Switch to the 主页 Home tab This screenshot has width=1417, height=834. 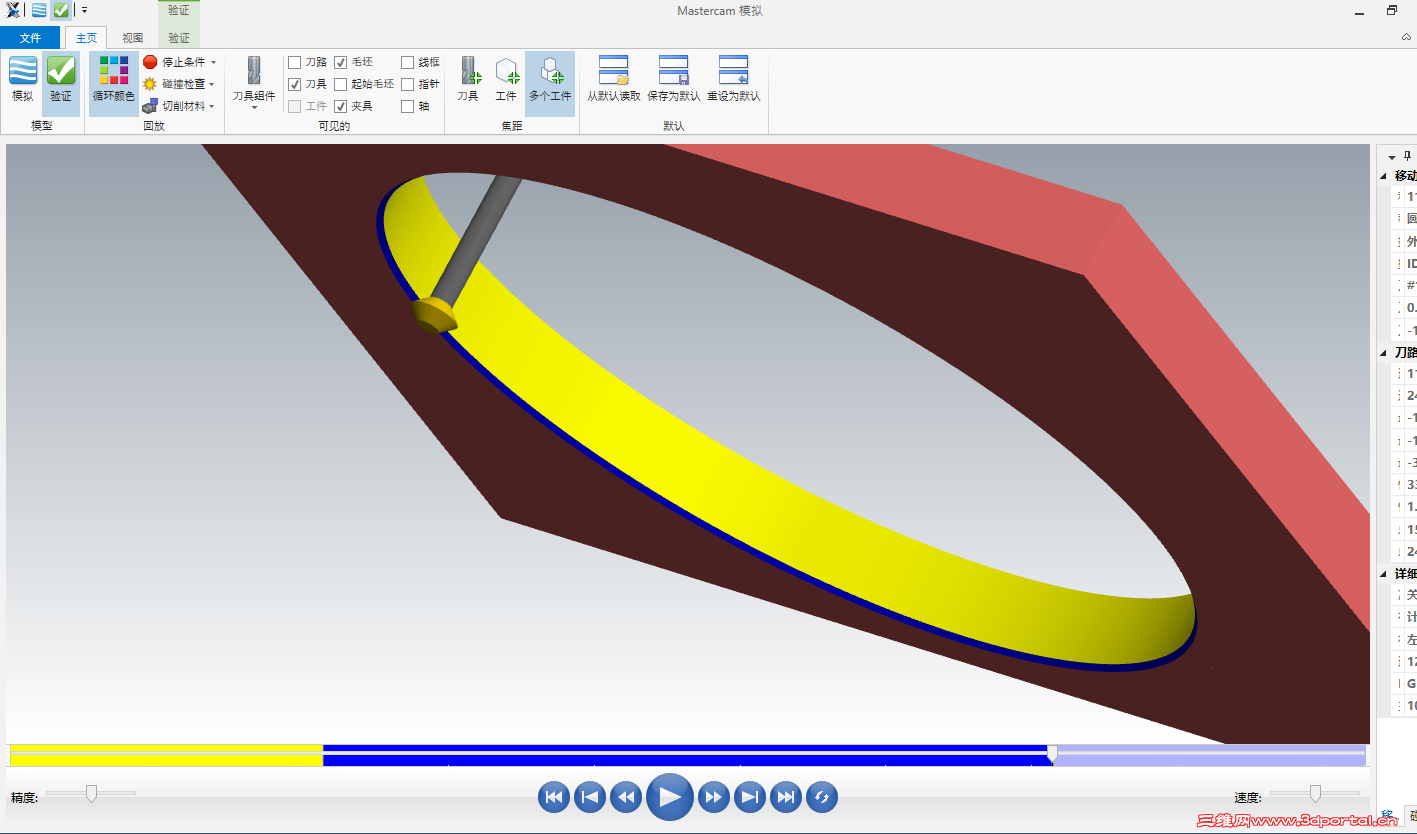pos(87,38)
